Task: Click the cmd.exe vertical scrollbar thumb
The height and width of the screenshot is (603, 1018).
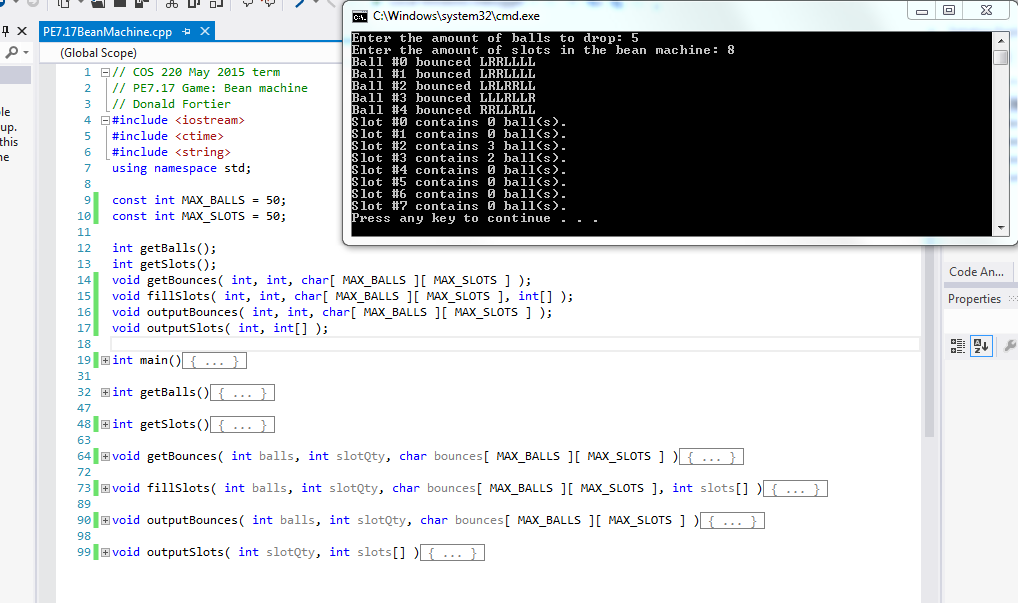Action: (1000, 57)
